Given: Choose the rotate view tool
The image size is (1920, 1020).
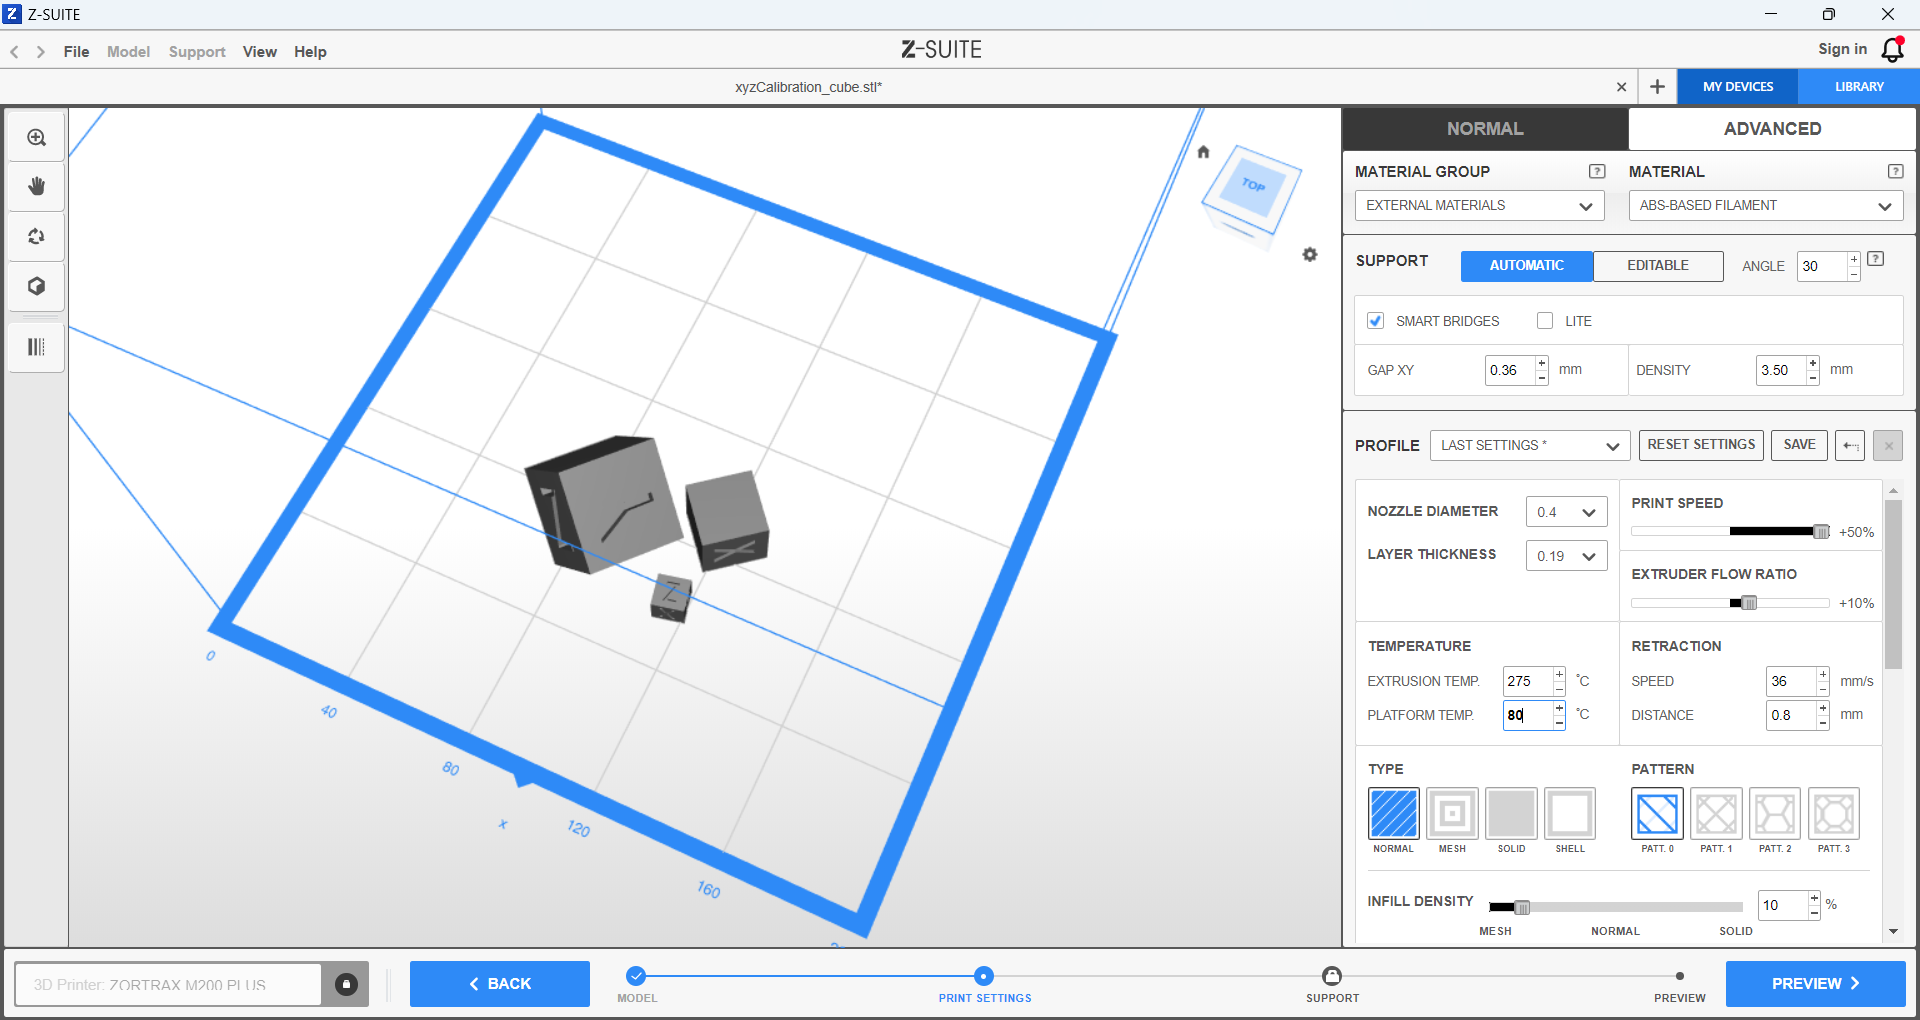Looking at the screenshot, I should tap(36, 237).
